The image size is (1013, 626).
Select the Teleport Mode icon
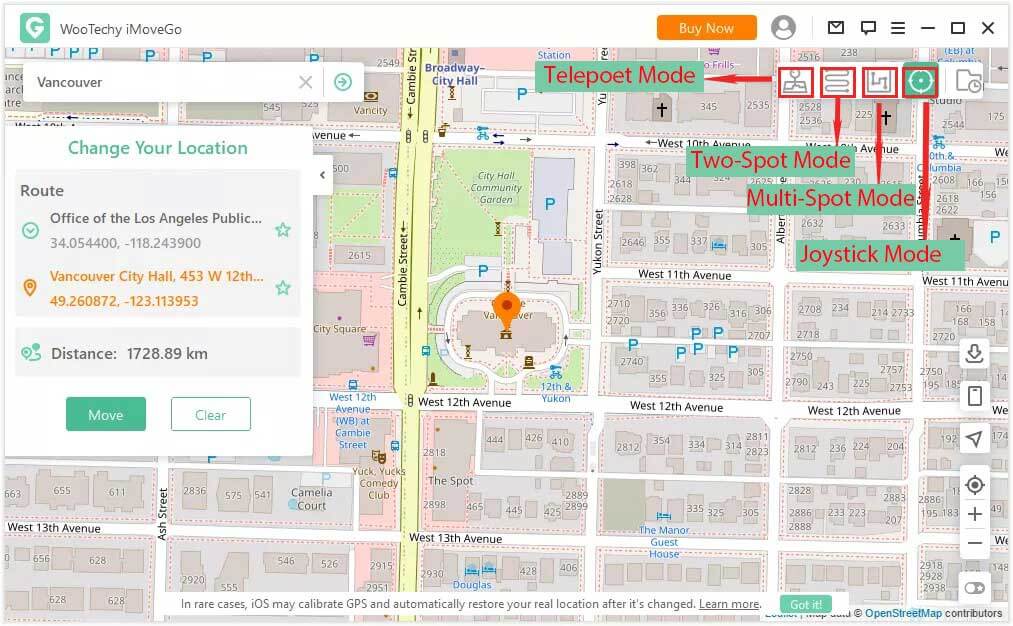point(795,82)
